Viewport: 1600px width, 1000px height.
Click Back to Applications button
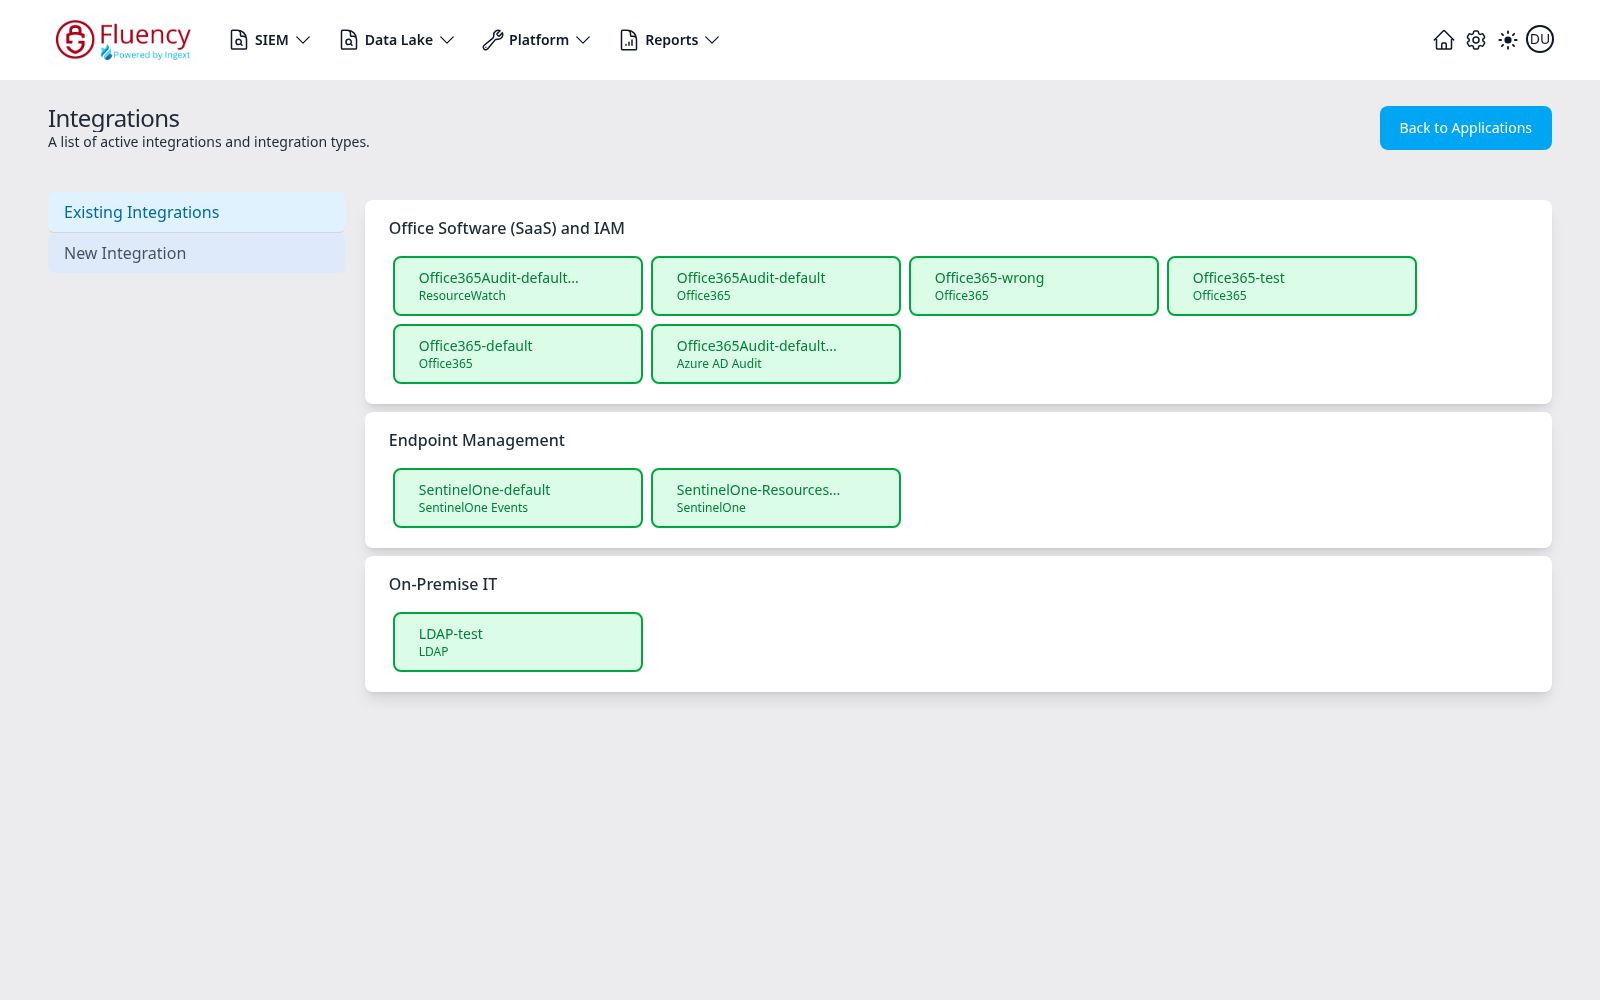1465,128
